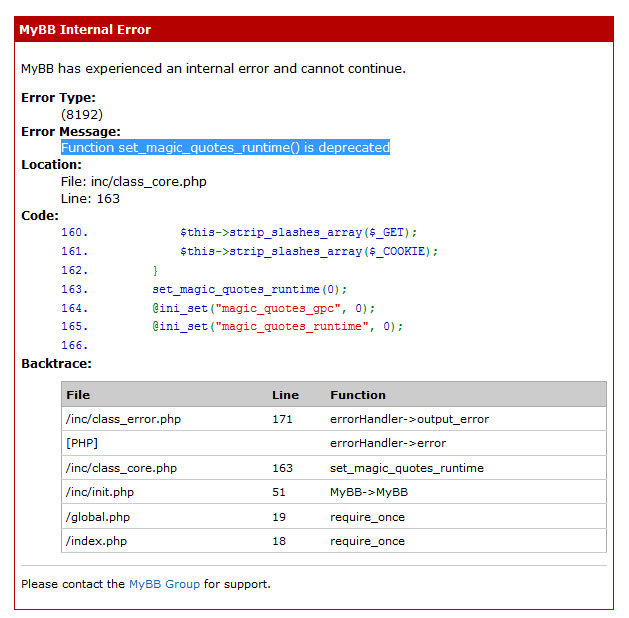Click require_once in the /index.php row

pos(367,541)
